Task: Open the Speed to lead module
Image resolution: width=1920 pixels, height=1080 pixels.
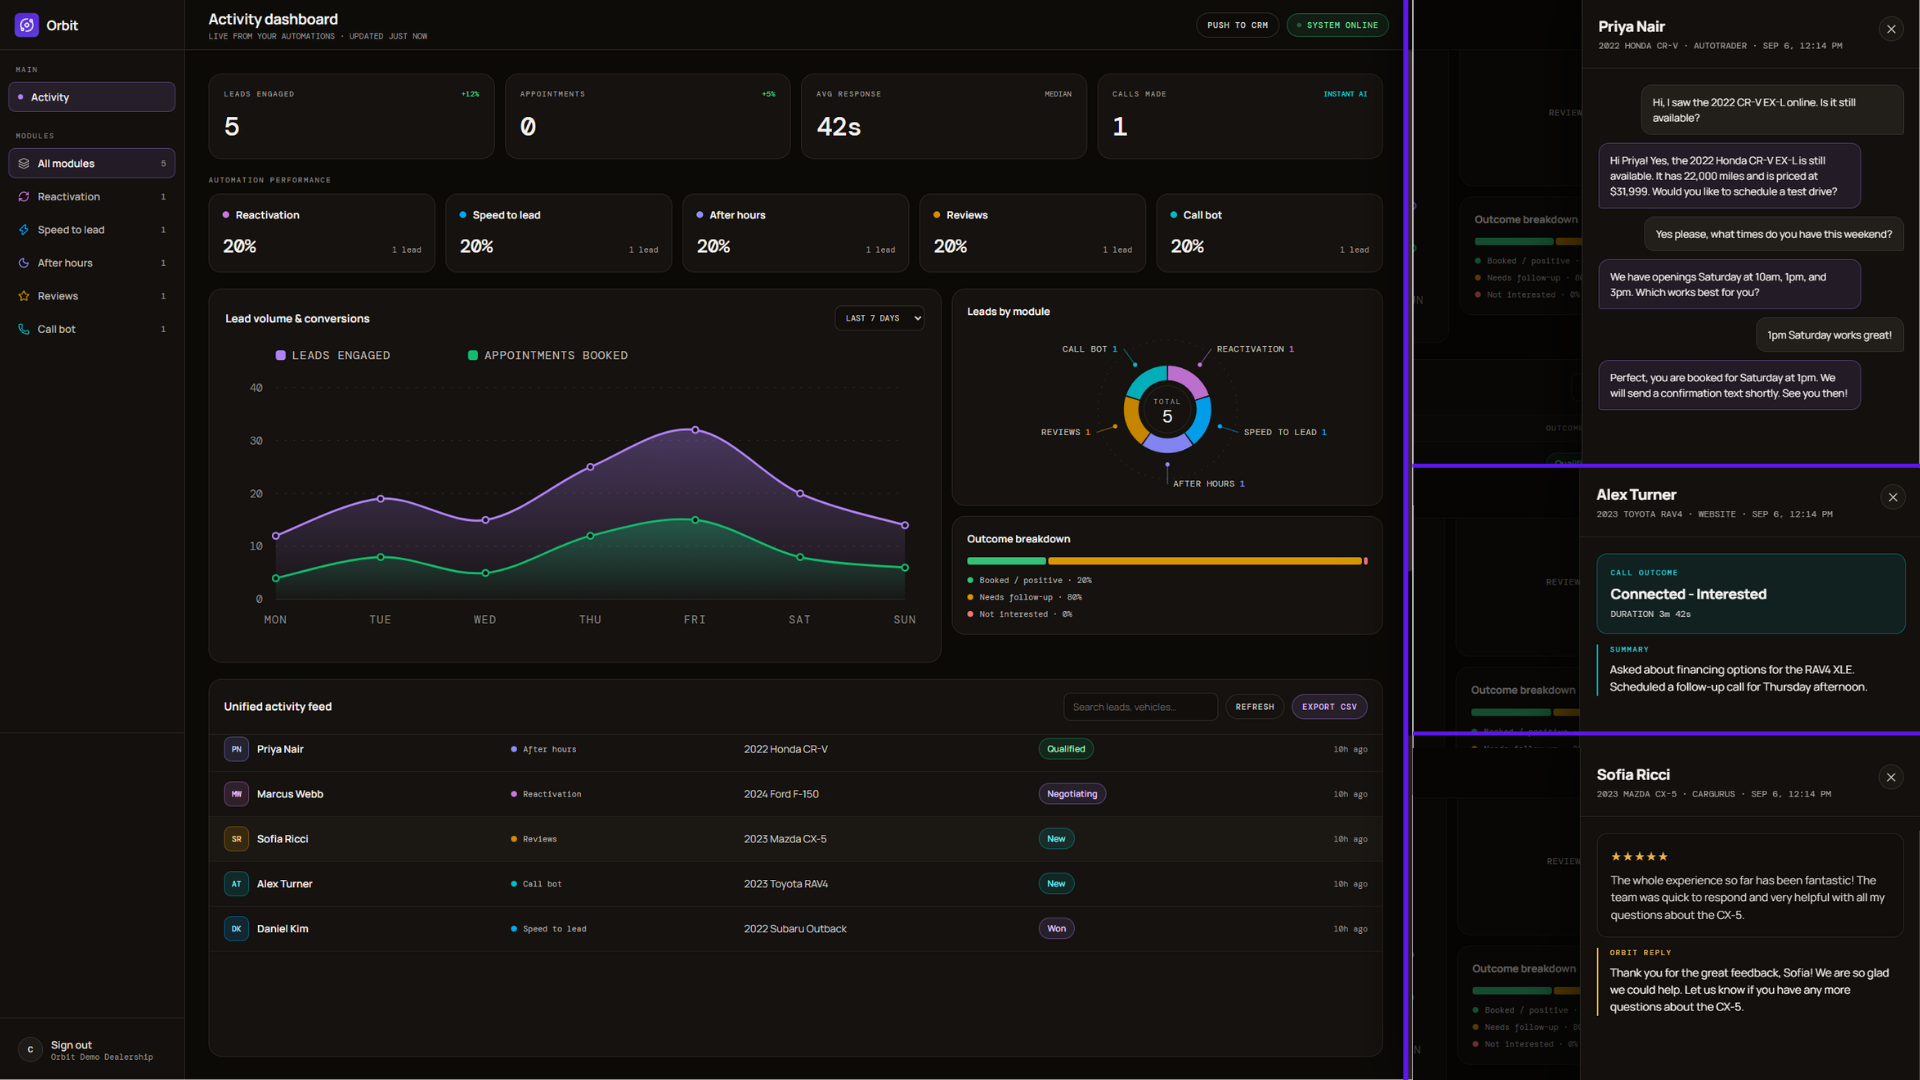Action: 92,230
